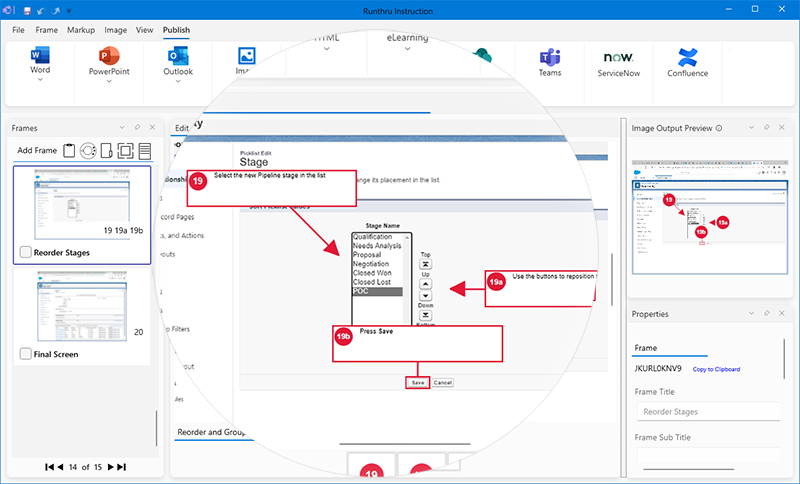The image size is (800, 484).
Task: Expand the HTML publish options chevron
Action: (x=327, y=49)
